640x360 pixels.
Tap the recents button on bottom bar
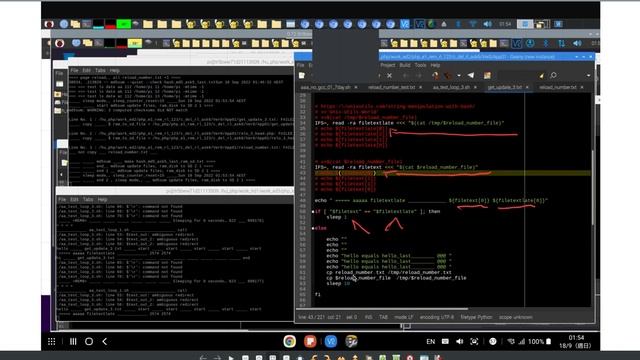[x=73, y=341]
